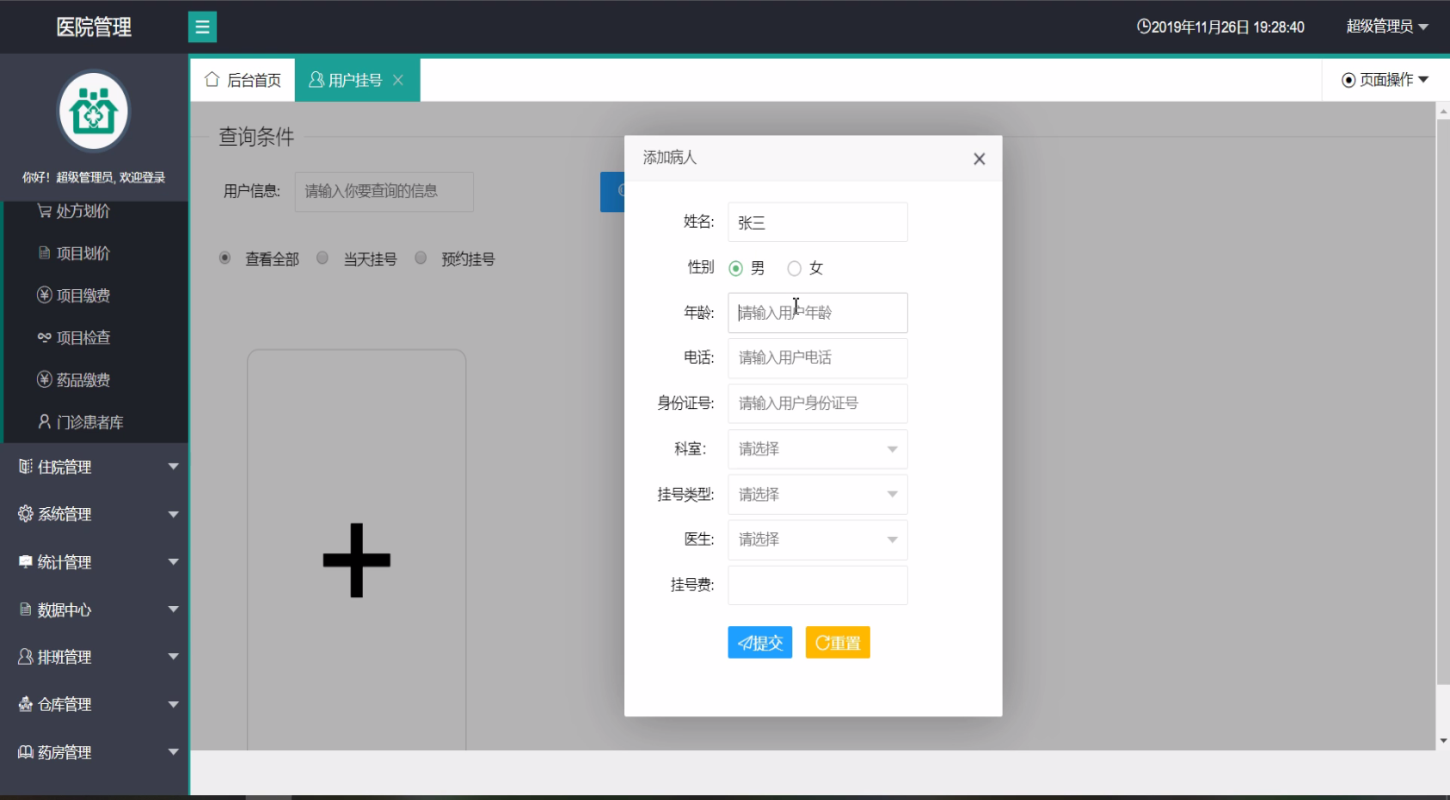Select the 女 gender radio button
Image resolution: width=1450 pixels, height=800 pixels.
(x=794, y=268)
